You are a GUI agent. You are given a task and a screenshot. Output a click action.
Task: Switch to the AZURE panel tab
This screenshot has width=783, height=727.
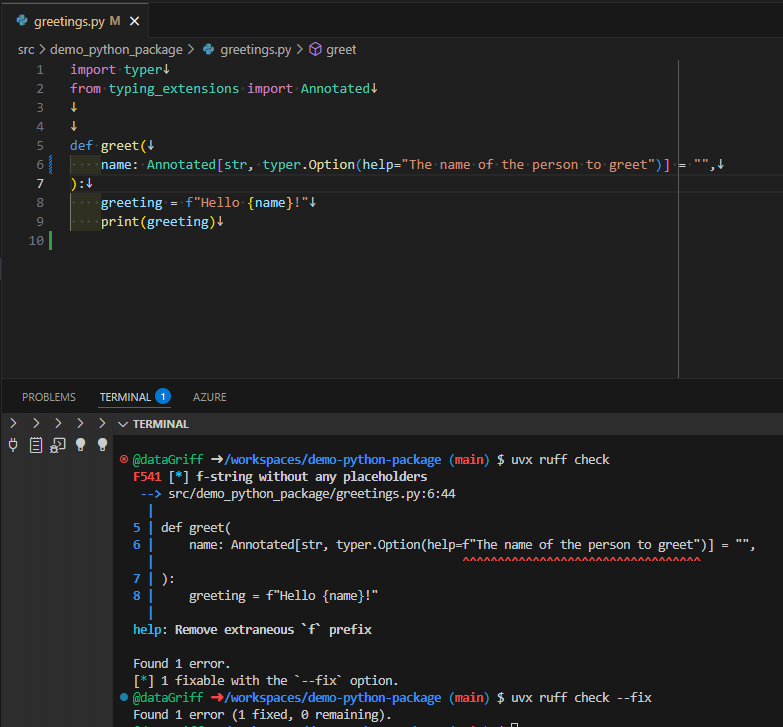[210, 397]
